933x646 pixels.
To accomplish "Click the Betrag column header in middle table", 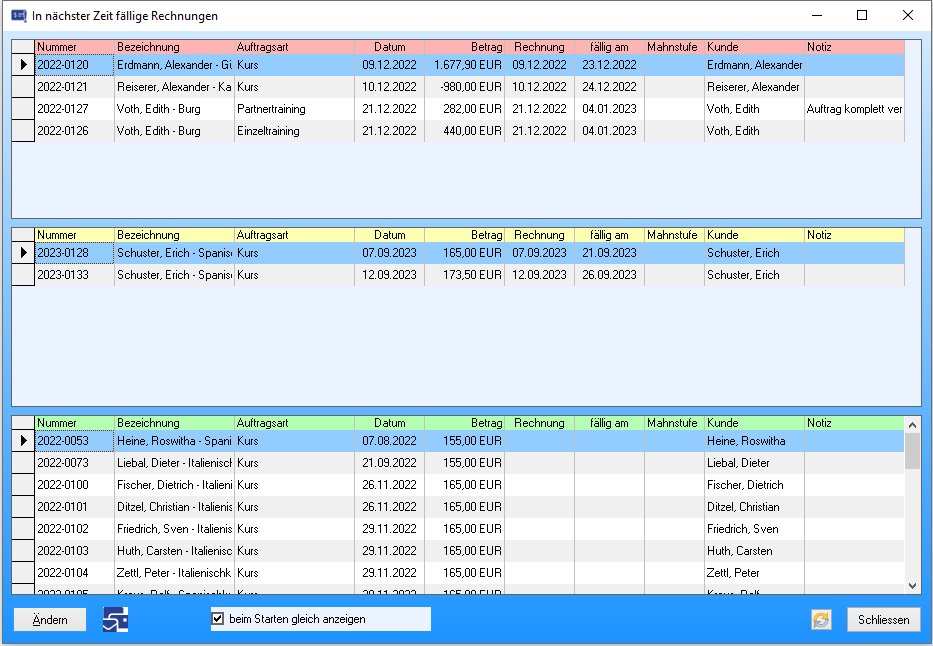I will 464,235.
